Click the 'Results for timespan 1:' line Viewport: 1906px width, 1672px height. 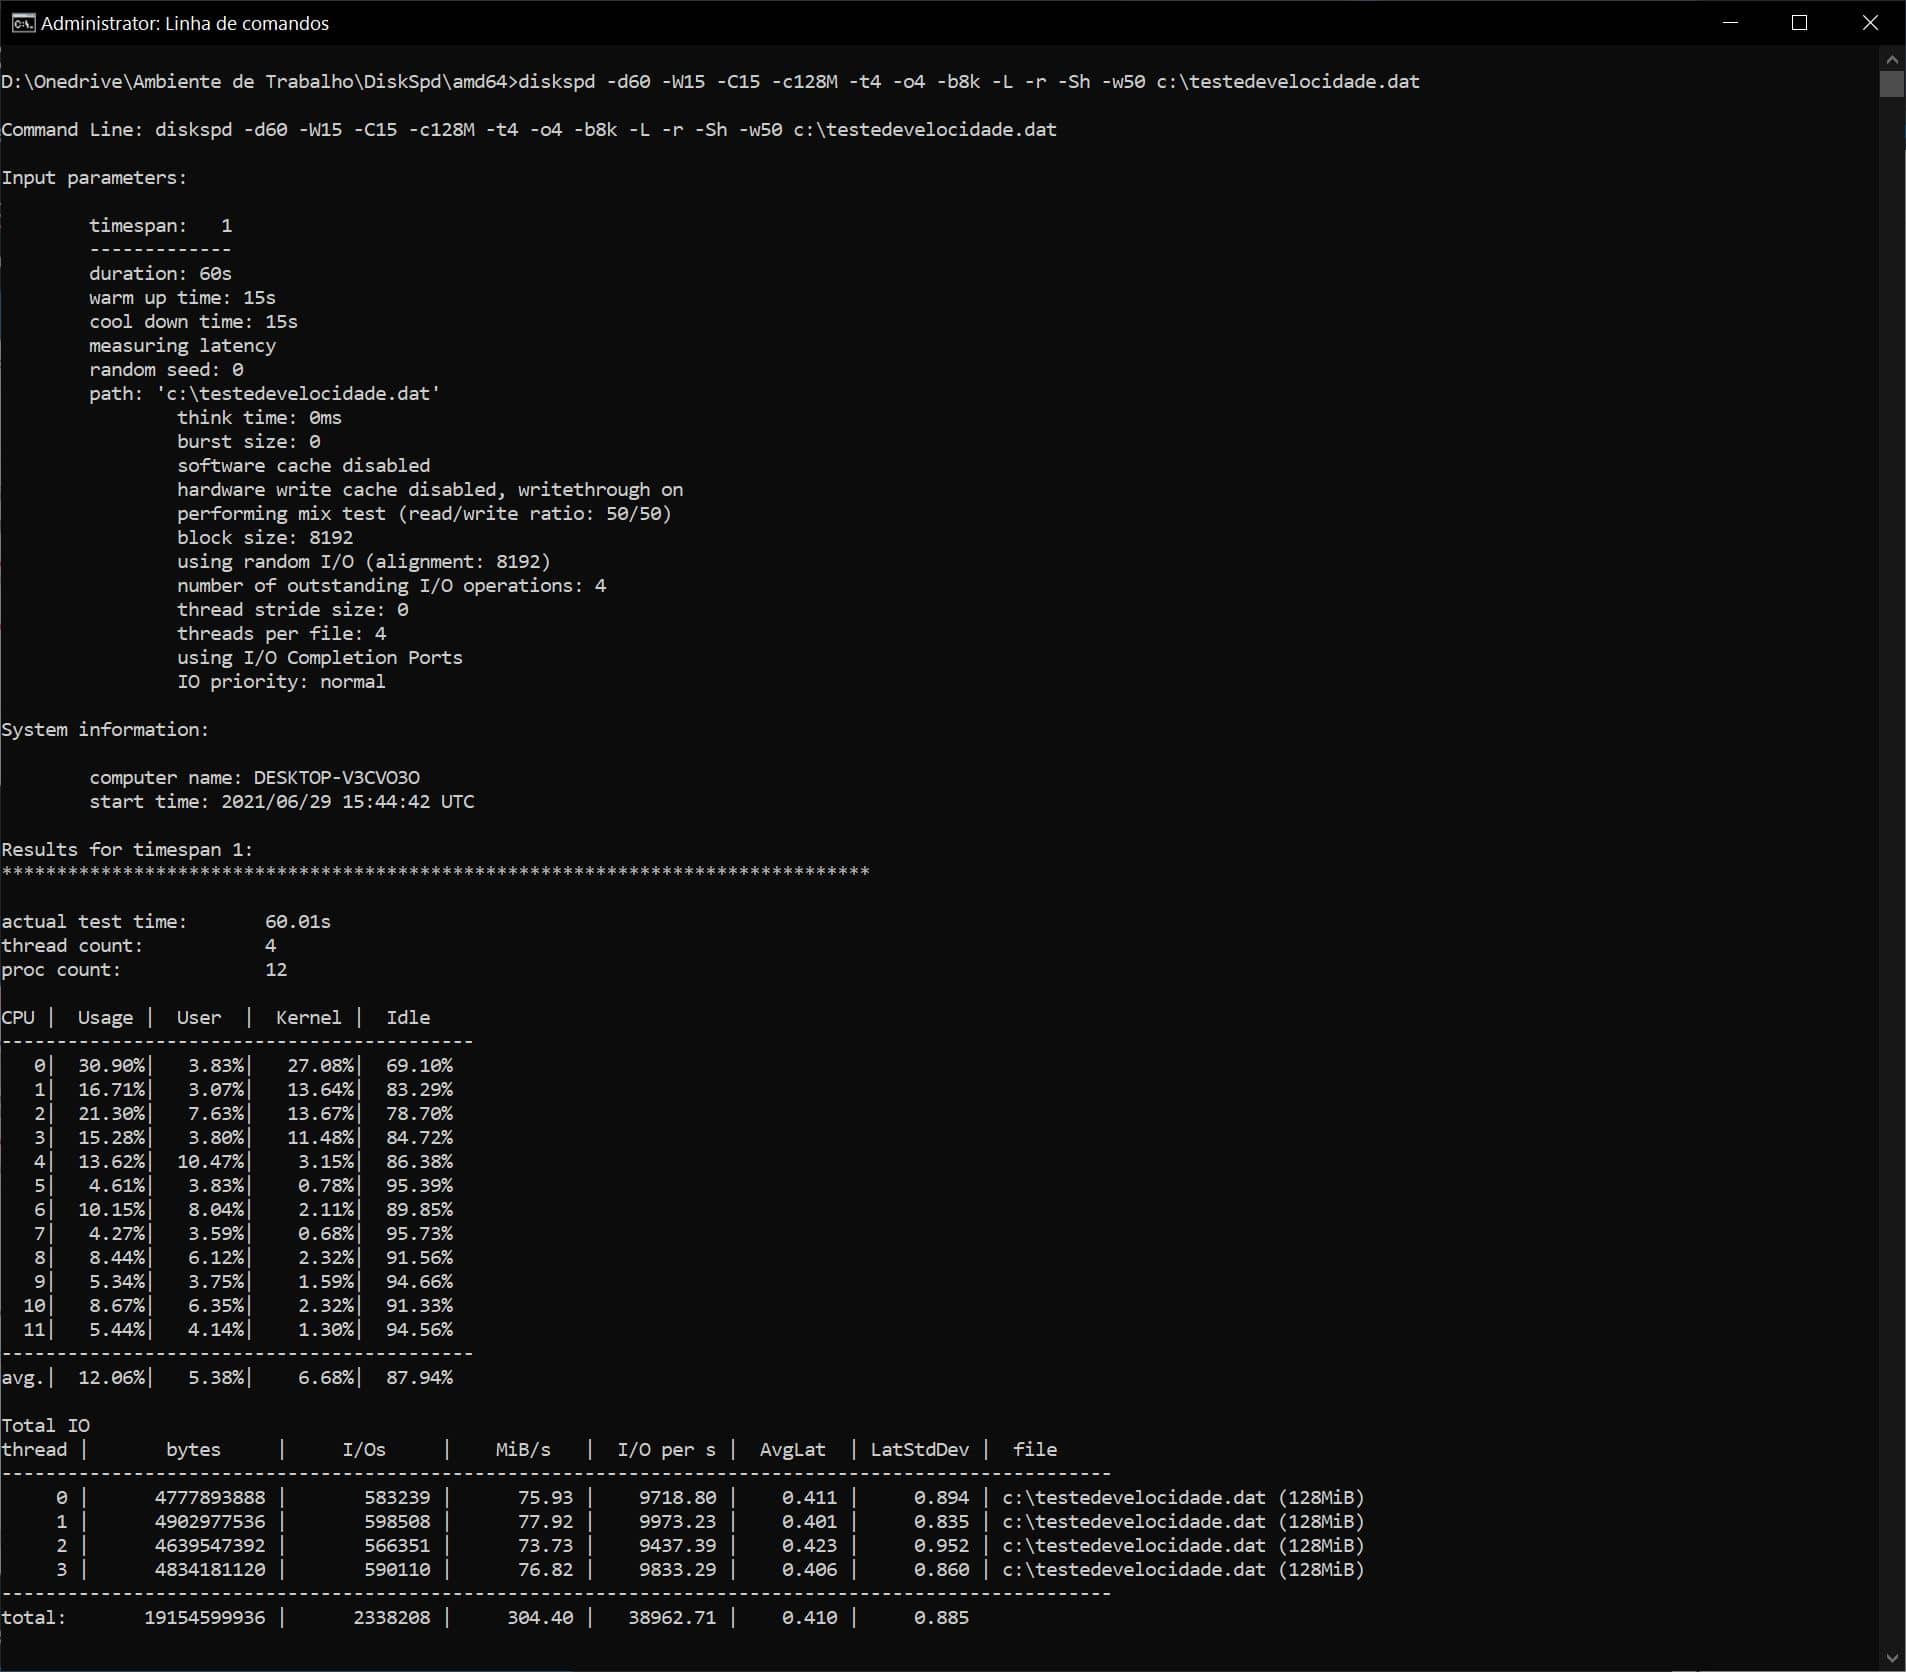[x=127, y=850]
